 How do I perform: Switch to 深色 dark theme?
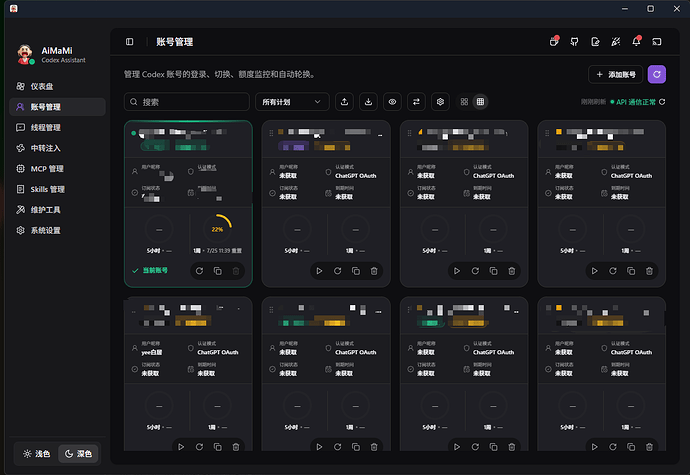(x=78, y=454)
